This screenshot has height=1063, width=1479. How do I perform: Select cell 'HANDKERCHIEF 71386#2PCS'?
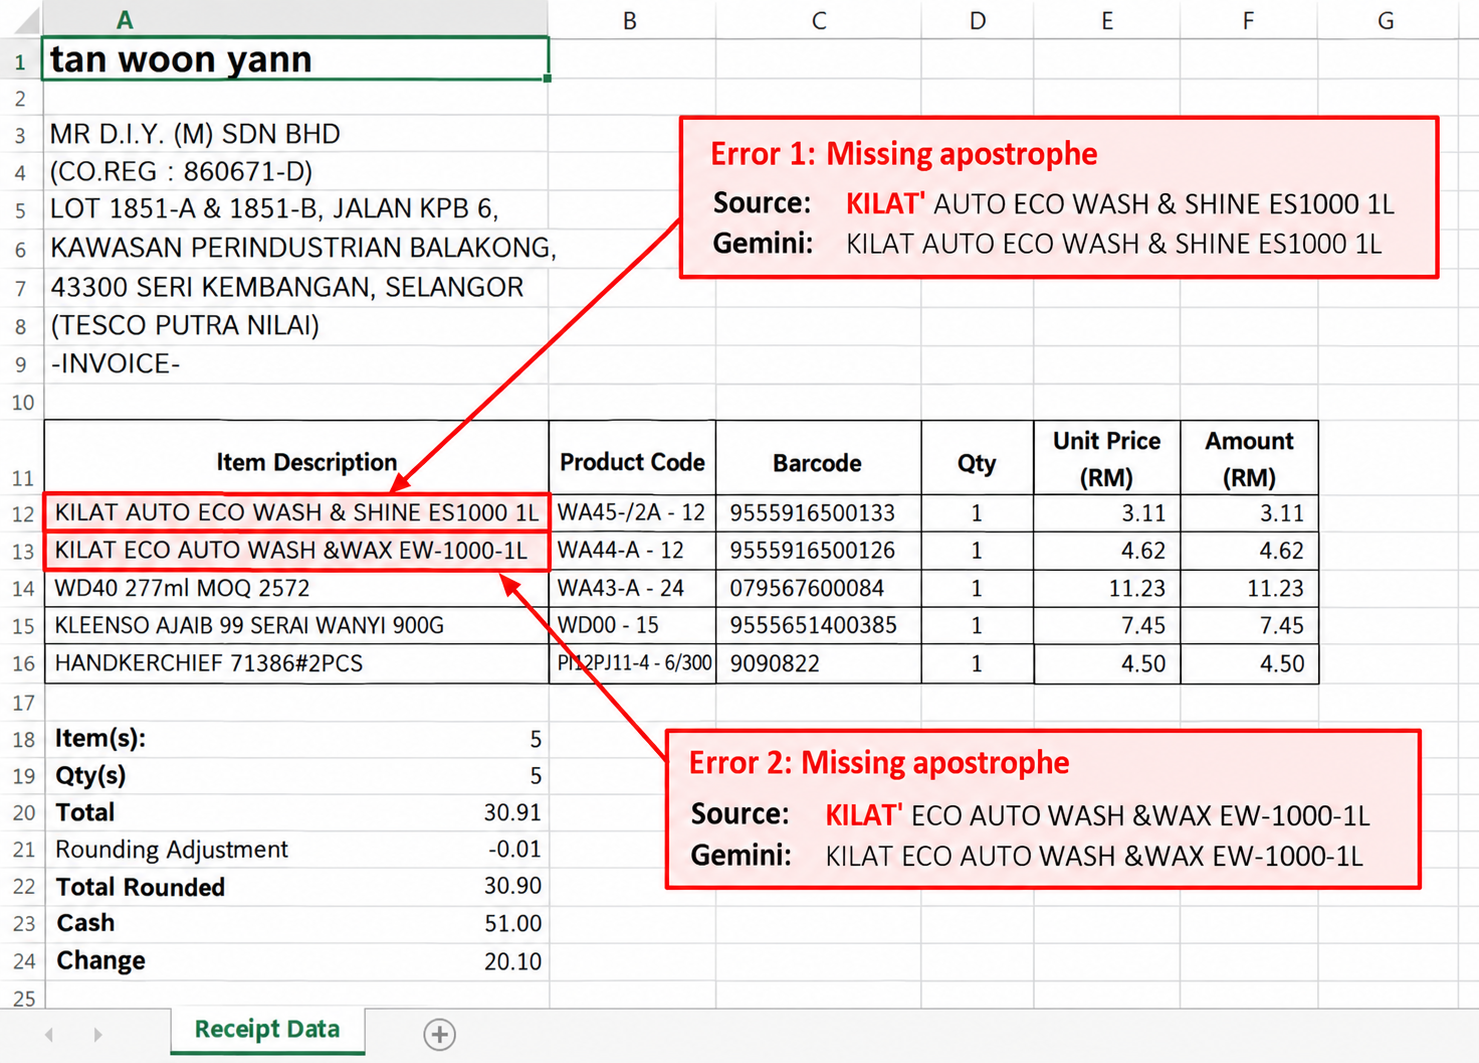tap(296, 664)
